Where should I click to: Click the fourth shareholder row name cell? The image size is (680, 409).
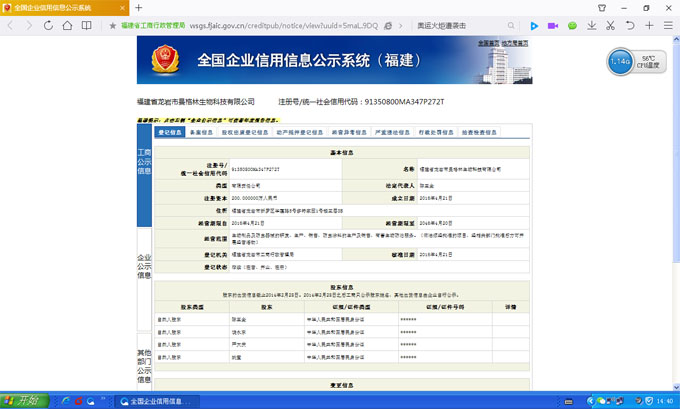pos(267,357)
